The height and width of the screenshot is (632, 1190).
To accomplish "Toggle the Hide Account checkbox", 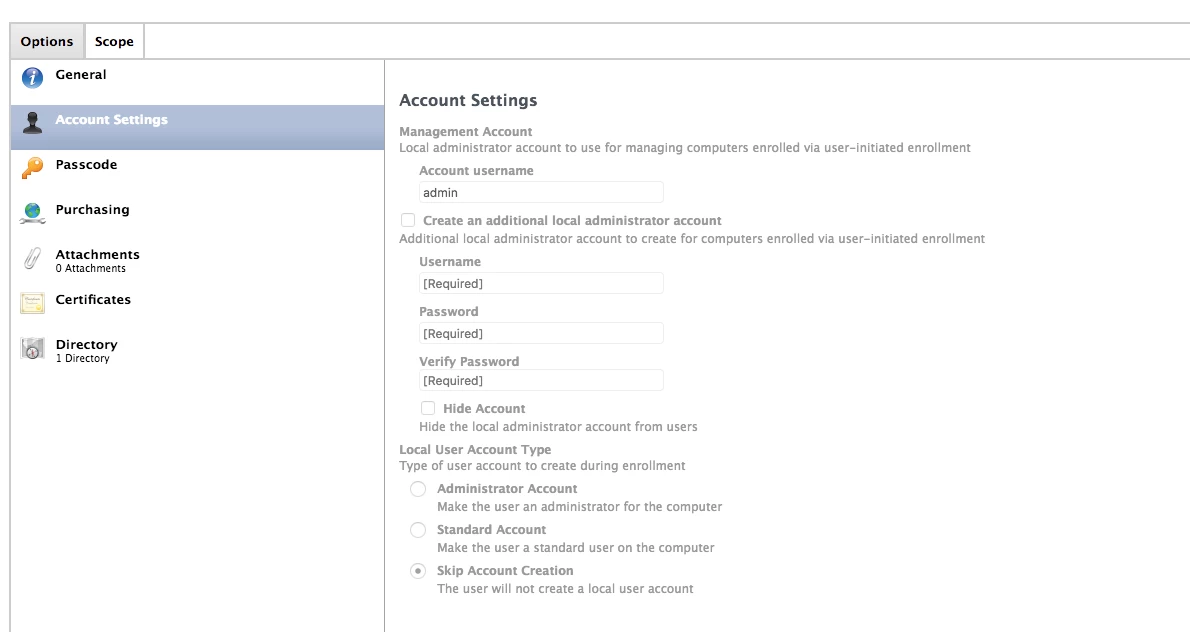I will [428, 408].
